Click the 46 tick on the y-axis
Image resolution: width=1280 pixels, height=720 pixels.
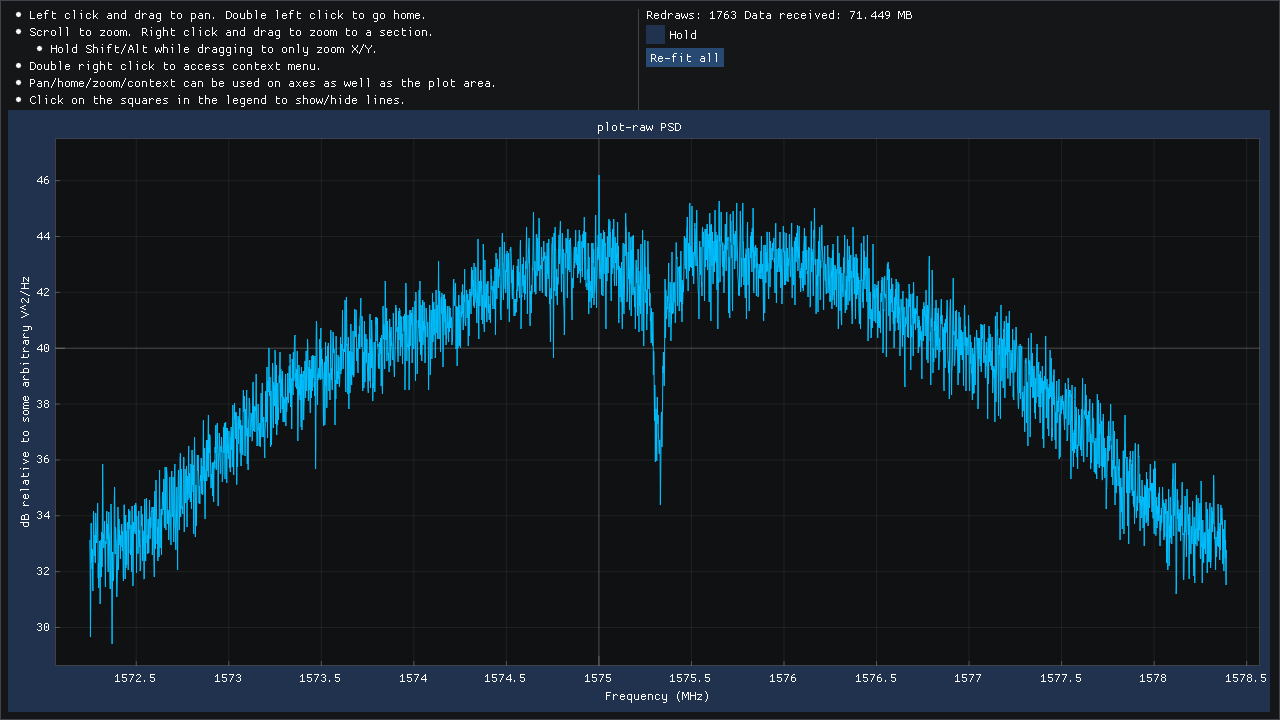coord(41,180)
